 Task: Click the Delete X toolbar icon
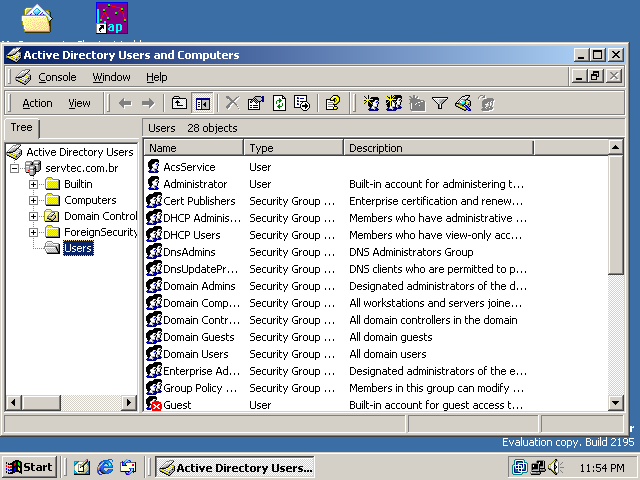(x=232, y=103)
